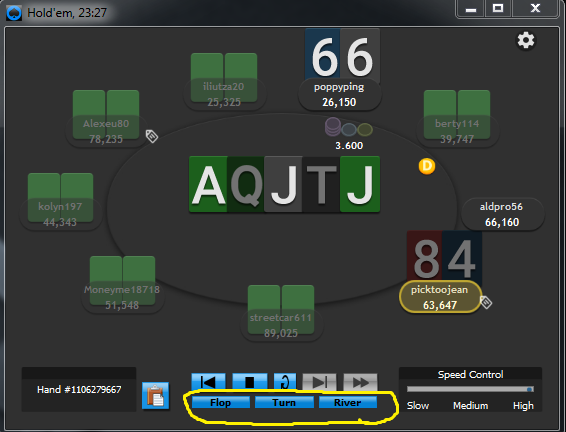Select player picktoojean's name plate
The image size is (566, 432).
pos(440,297)
